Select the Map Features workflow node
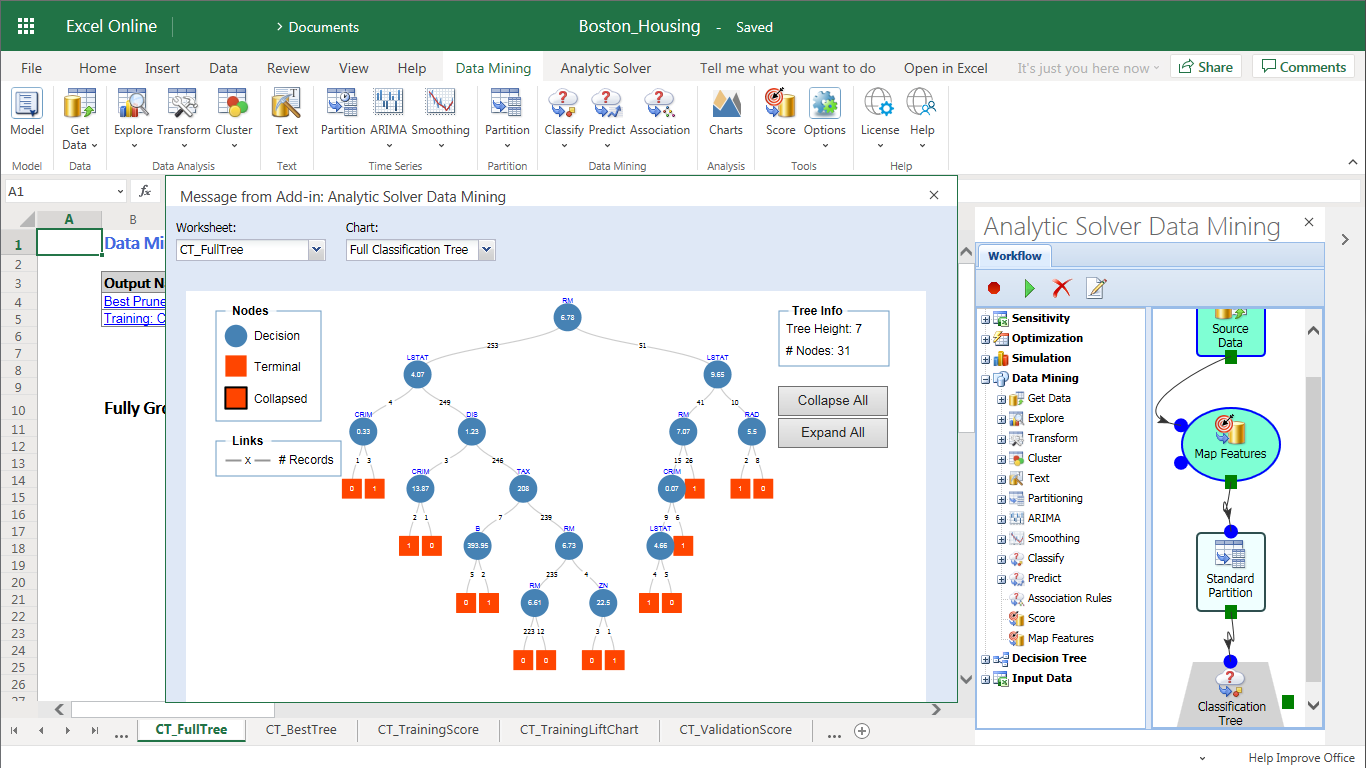Image resolution: width=1366 pixels, height=768 pixels. coord(1230,443)
